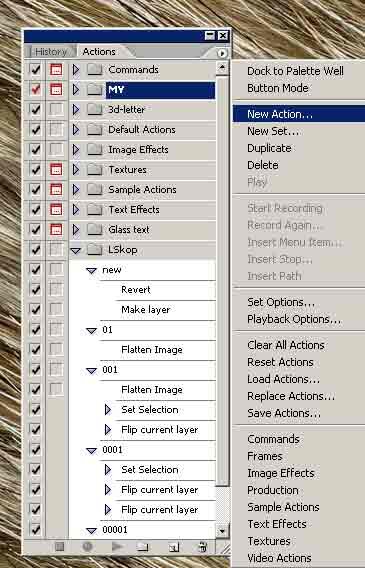Expand the MY action set
365x568 pixels.
76,89
